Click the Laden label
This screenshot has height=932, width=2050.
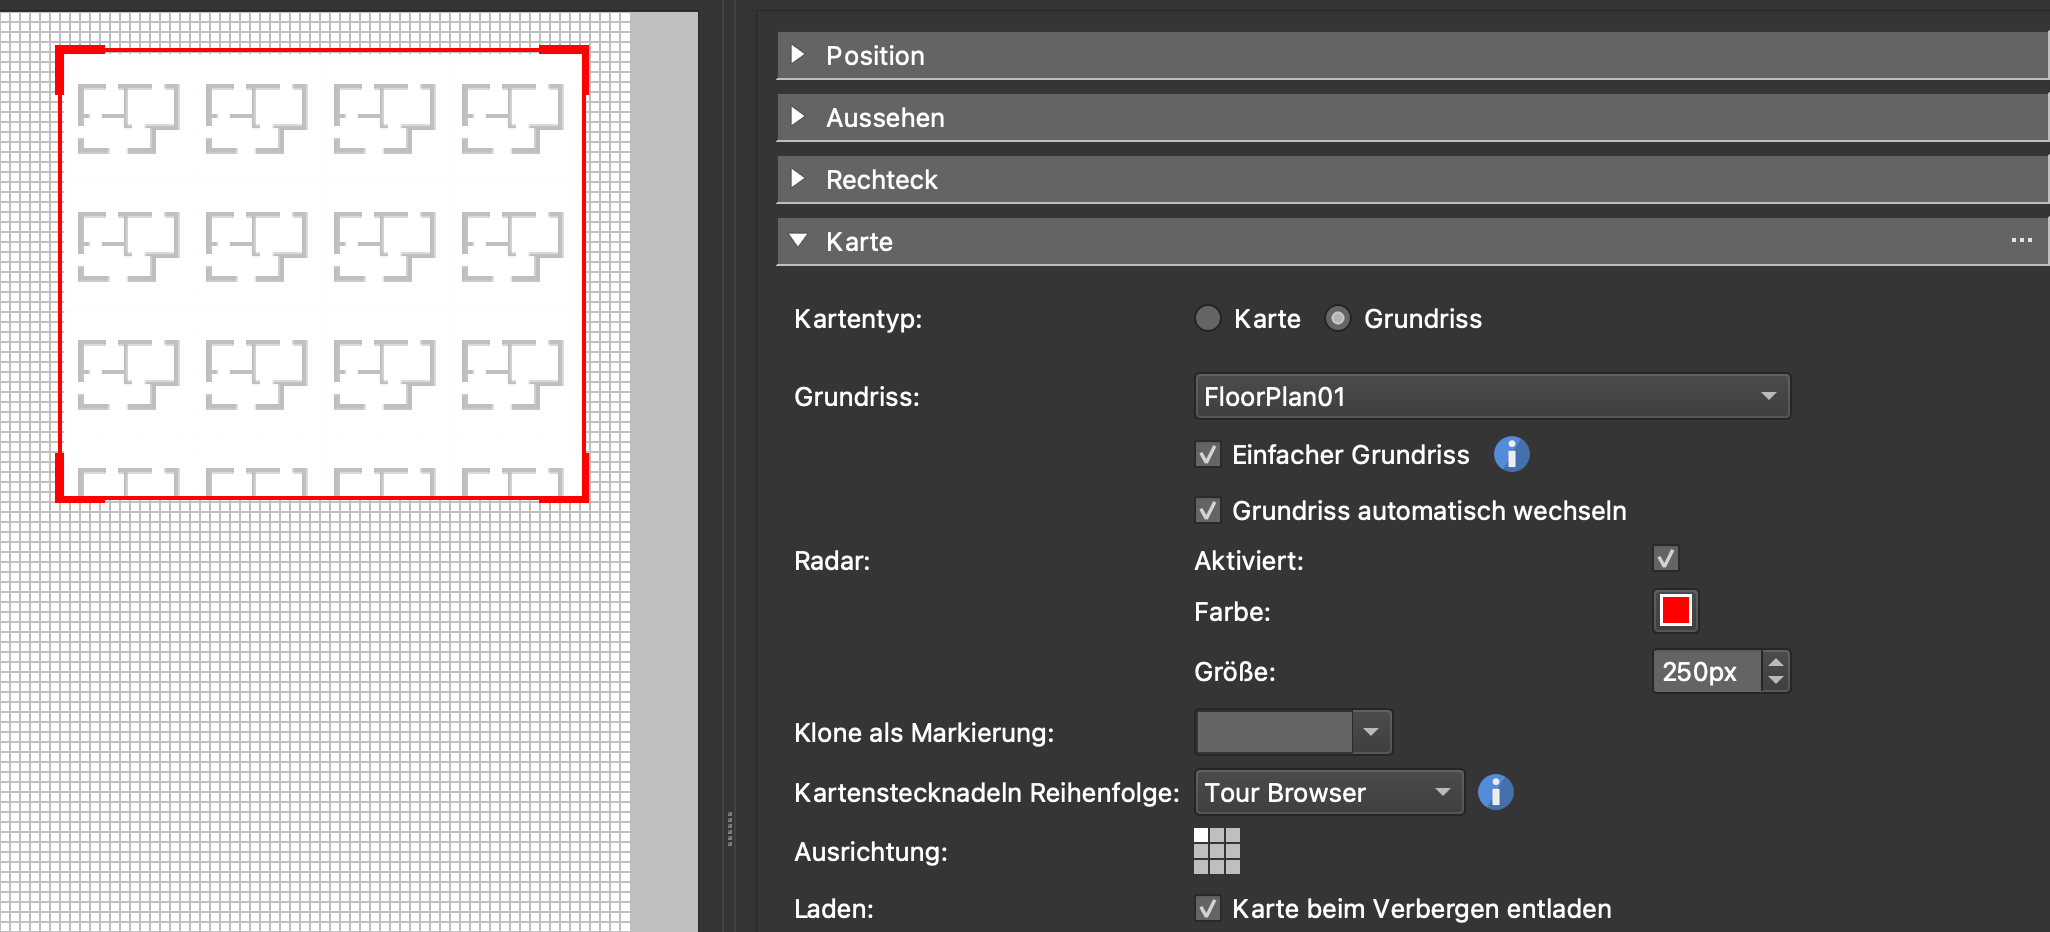834,909
